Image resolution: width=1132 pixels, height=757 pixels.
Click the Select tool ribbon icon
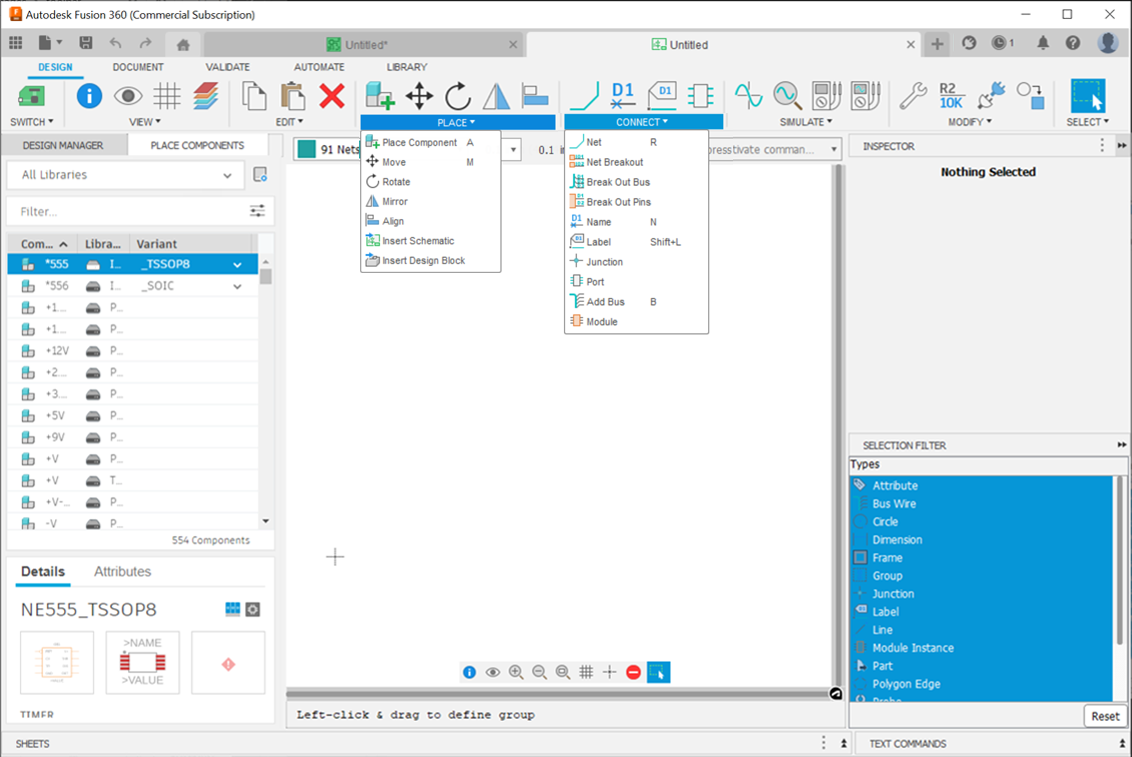(1088, 96)
